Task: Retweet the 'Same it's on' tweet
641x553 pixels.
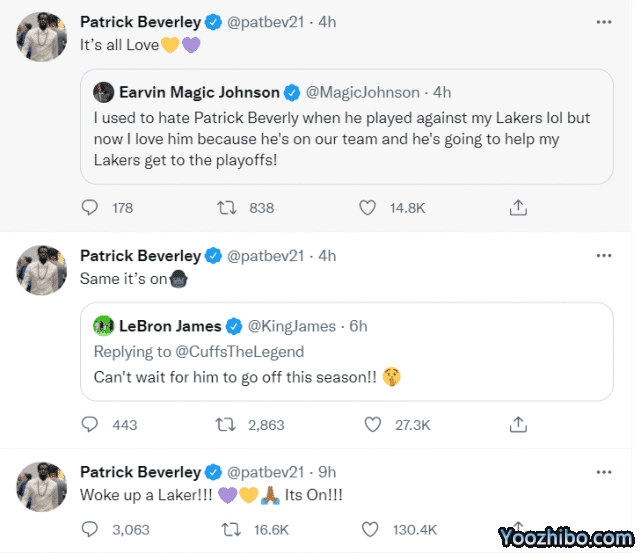Action: [227, 425]
